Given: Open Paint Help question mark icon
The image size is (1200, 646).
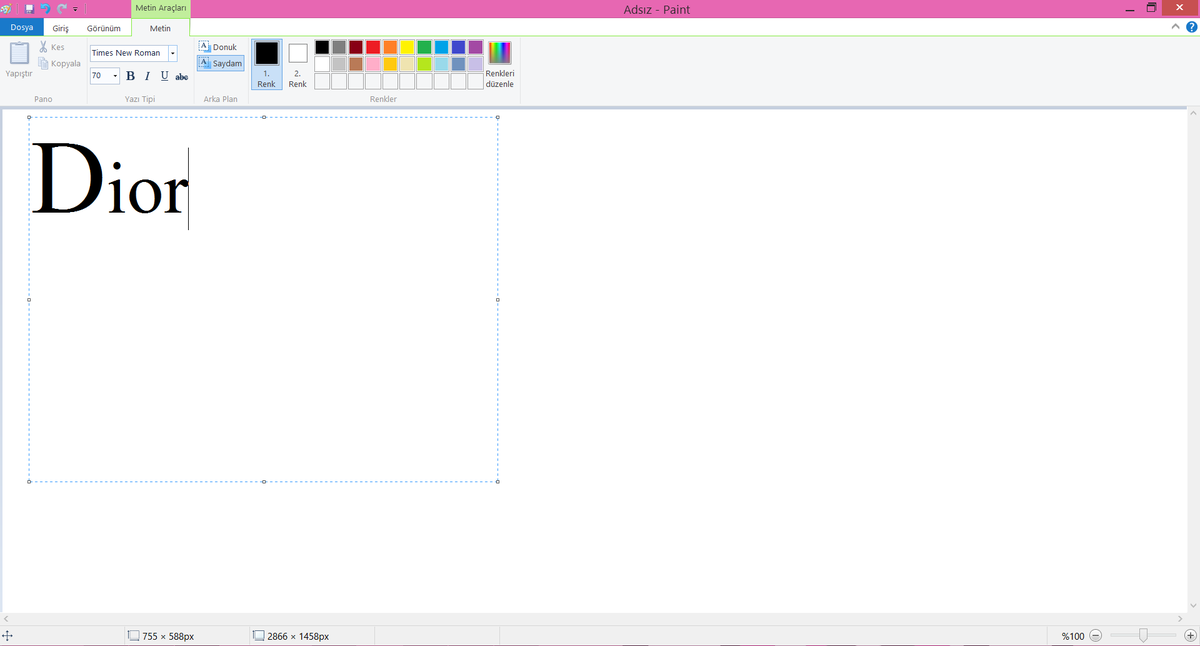Looking at the screenshot, I should pyautogui.click(x=1190, y=28).
